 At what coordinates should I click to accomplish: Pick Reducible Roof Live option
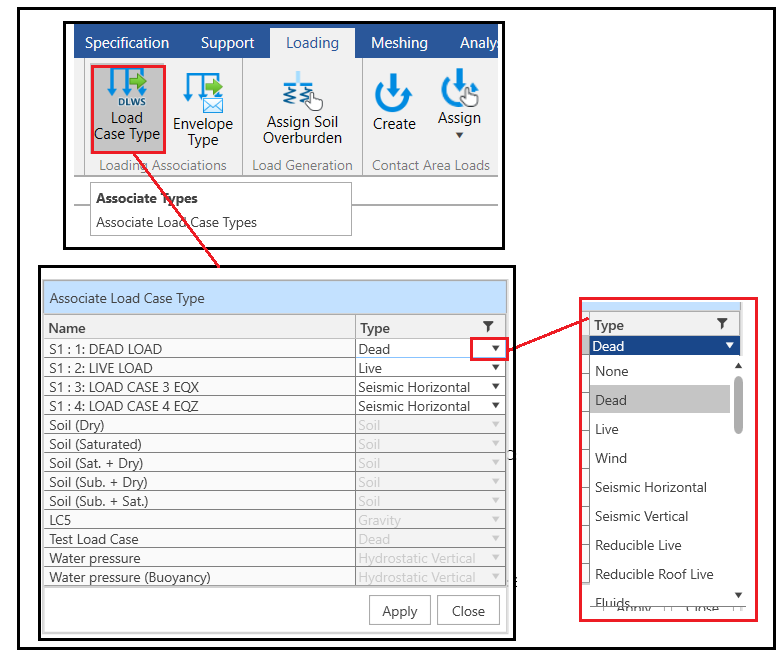654,574
